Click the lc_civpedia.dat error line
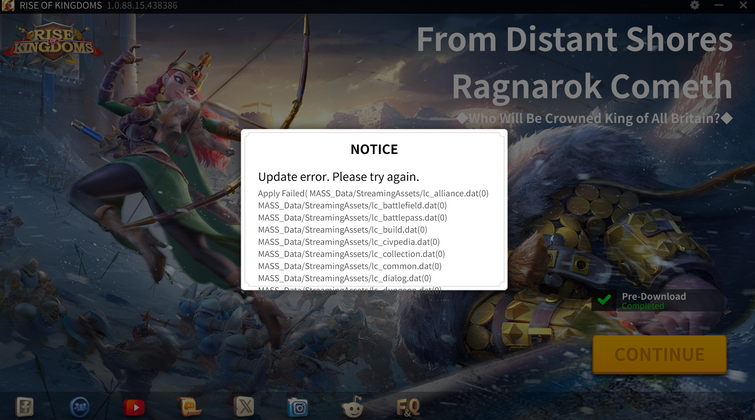Screen dimensions: 755x420 click(x=349, y=241)
